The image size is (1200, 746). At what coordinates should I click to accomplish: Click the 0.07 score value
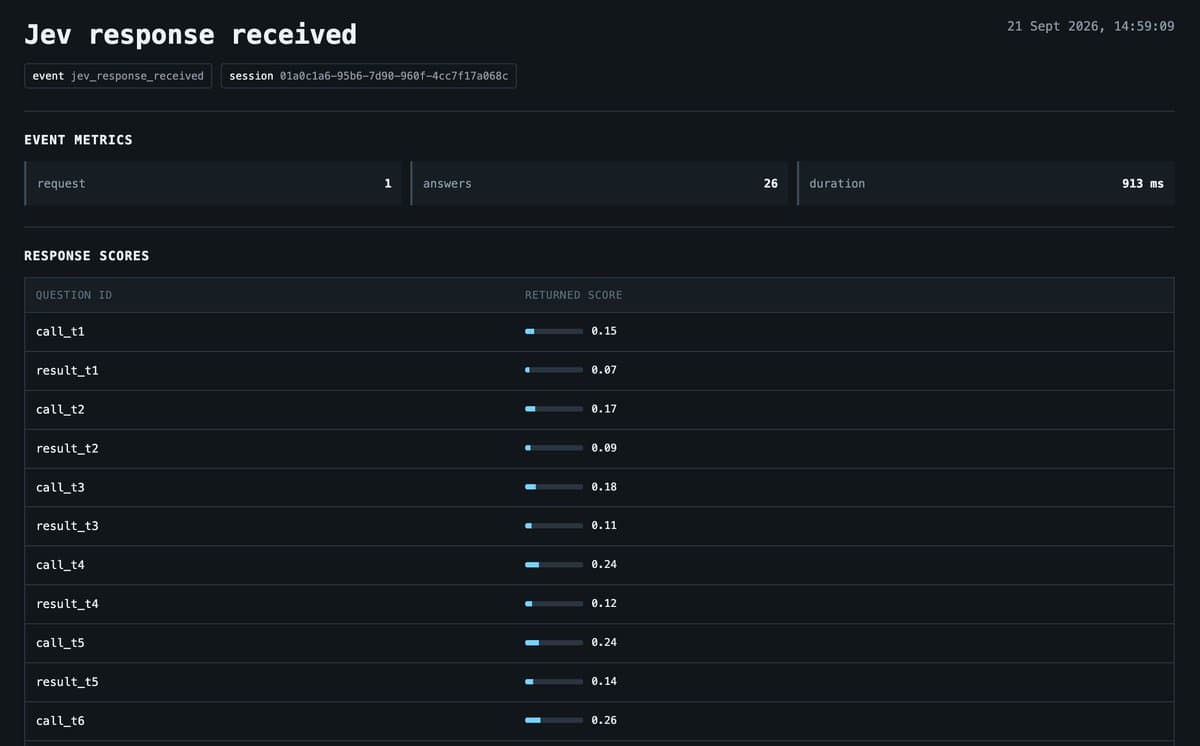click(x=604, y=370)
